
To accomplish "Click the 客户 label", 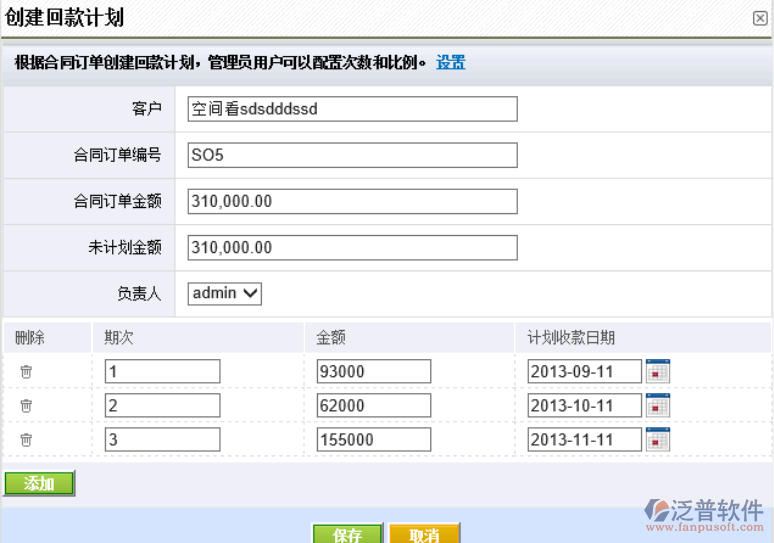I will tap(147, 109).
